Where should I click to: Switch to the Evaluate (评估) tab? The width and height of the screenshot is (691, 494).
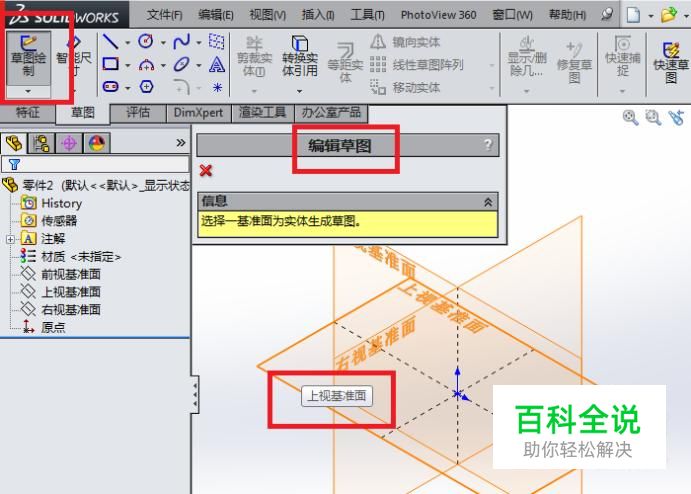point(138,113)
